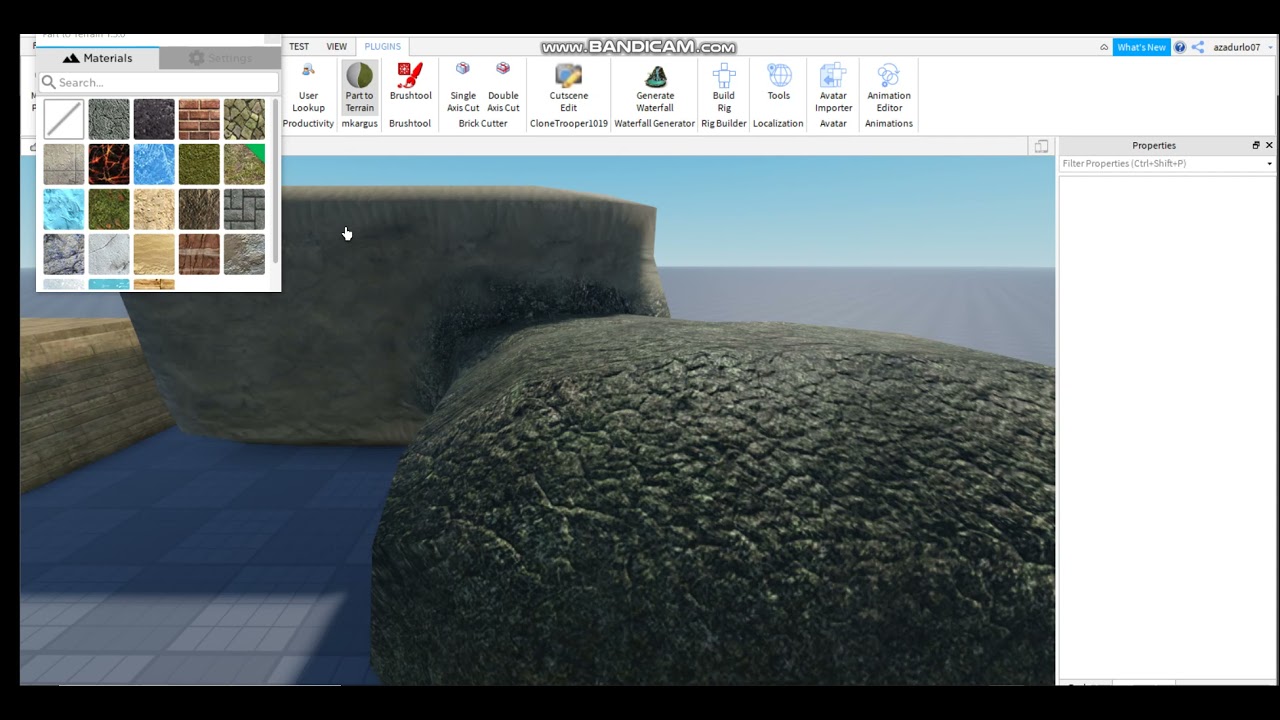Open the Build Rig plugin

(x=723, y=88)
